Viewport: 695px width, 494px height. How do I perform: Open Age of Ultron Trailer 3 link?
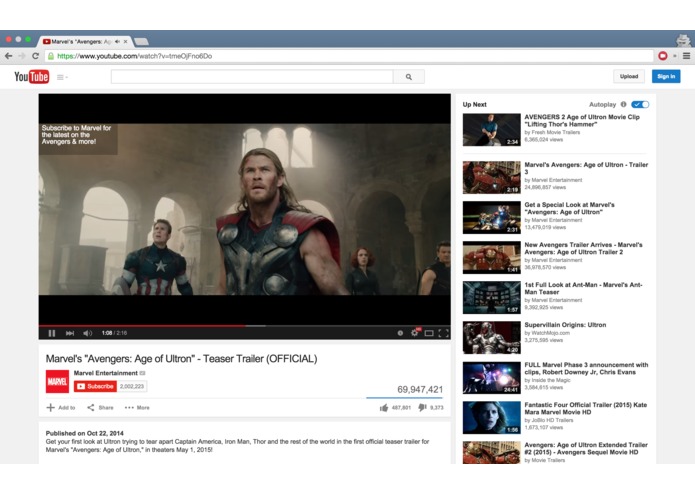pos(586,168)
